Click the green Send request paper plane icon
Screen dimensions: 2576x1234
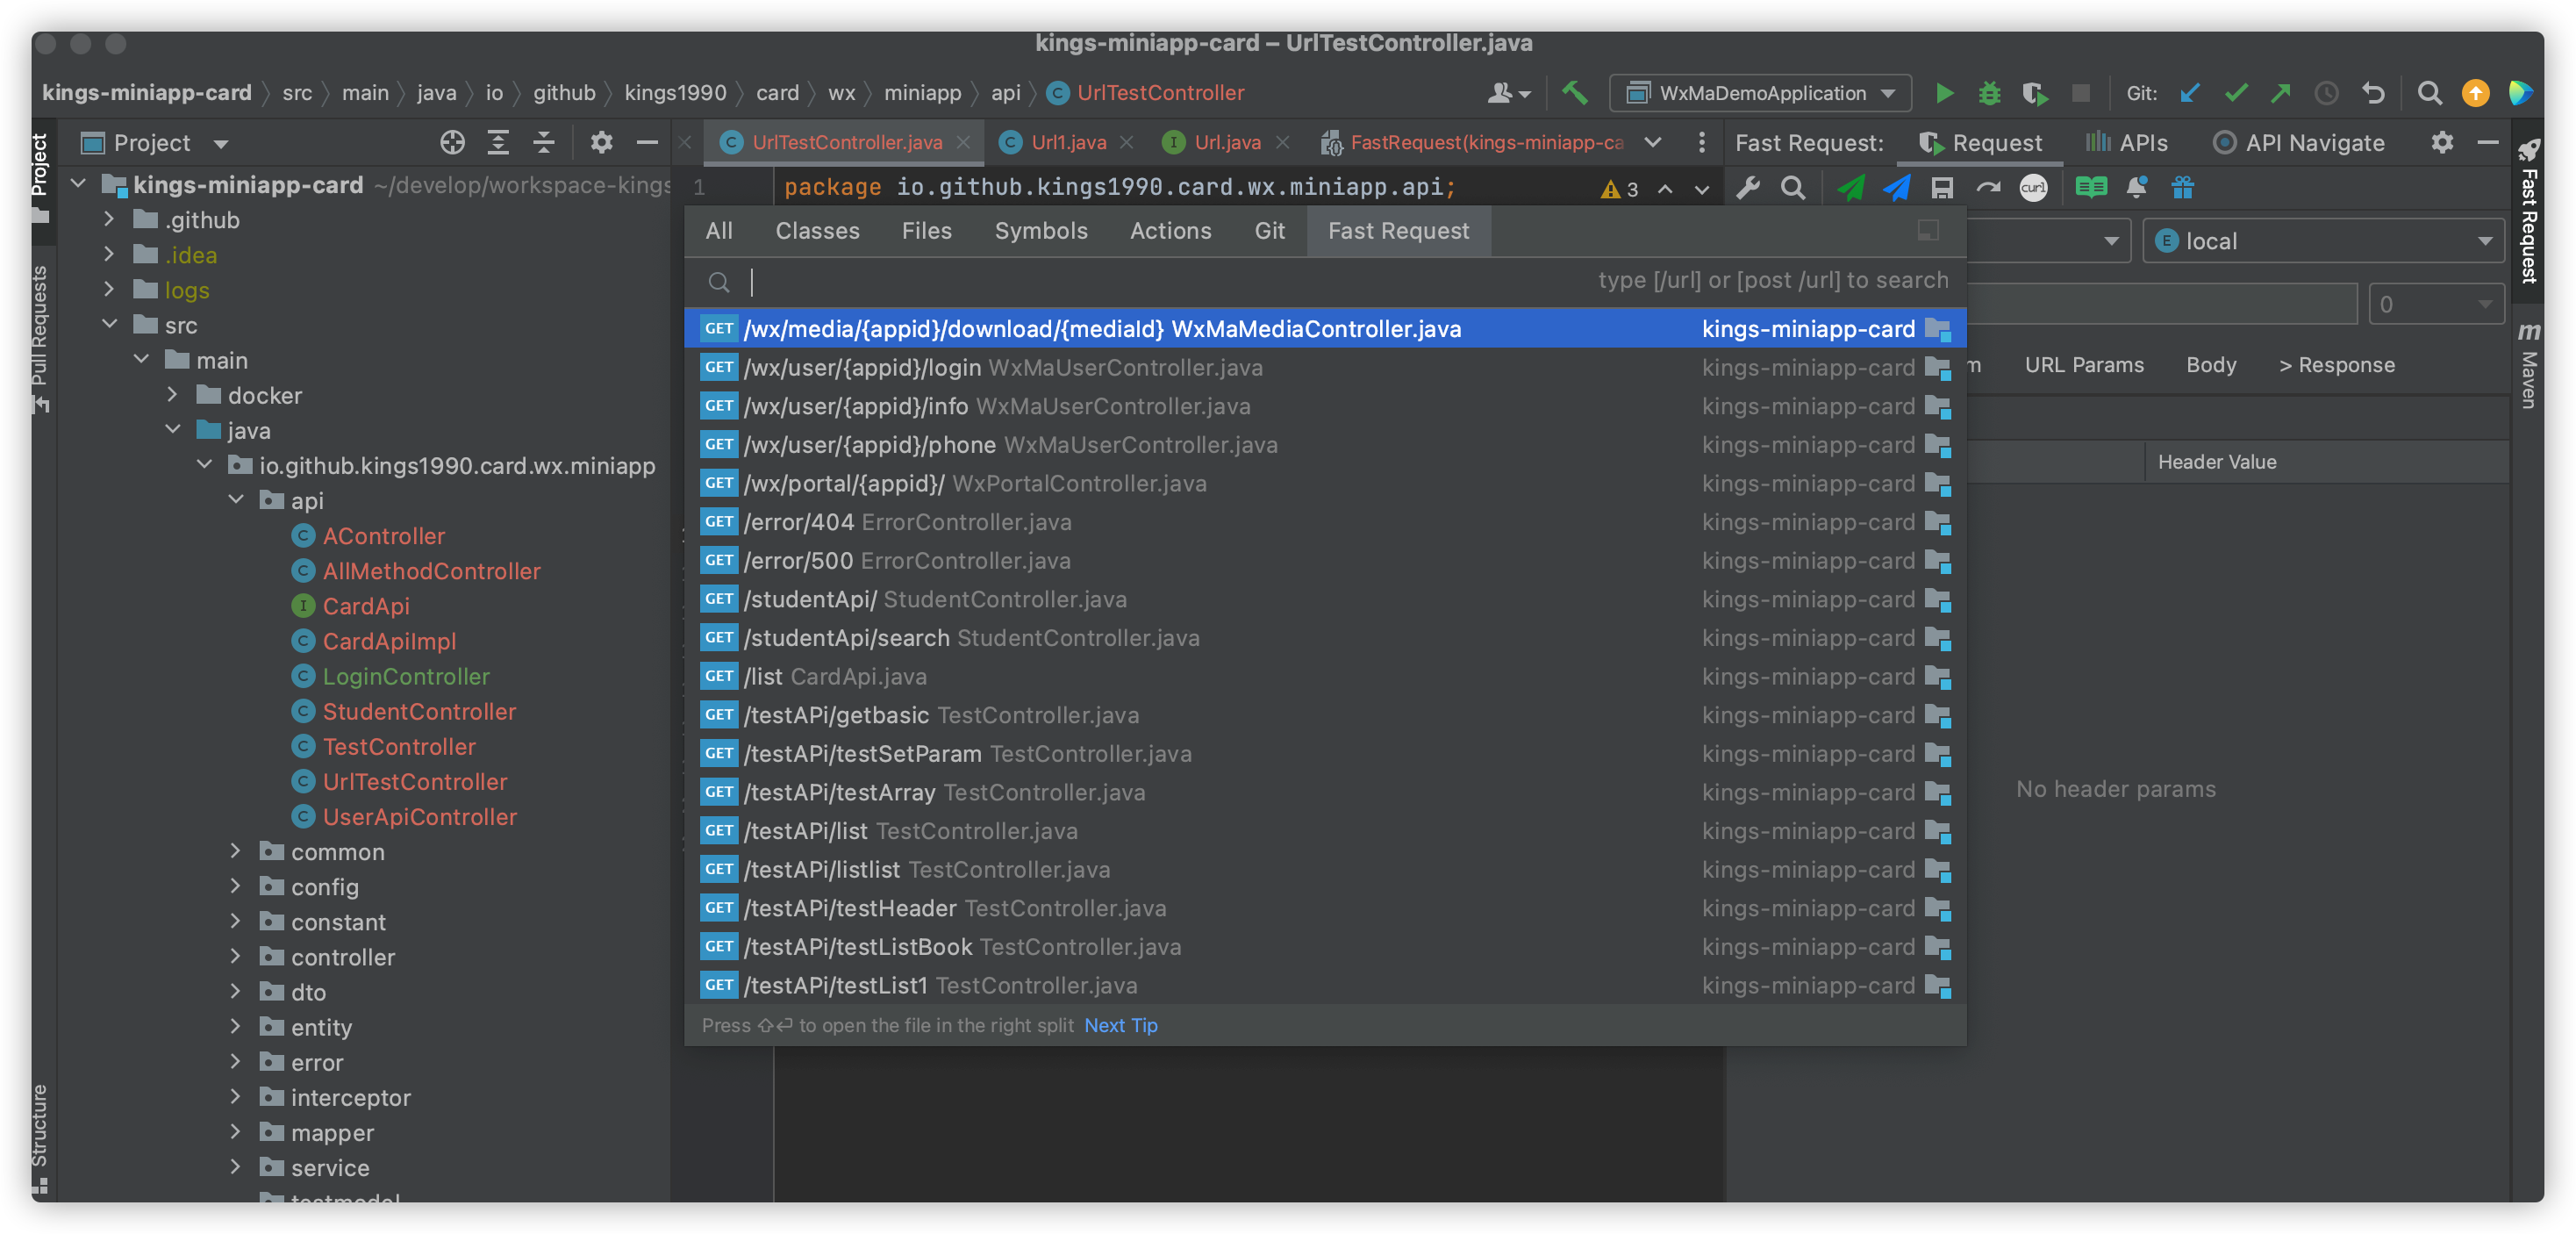point(1850,188)
